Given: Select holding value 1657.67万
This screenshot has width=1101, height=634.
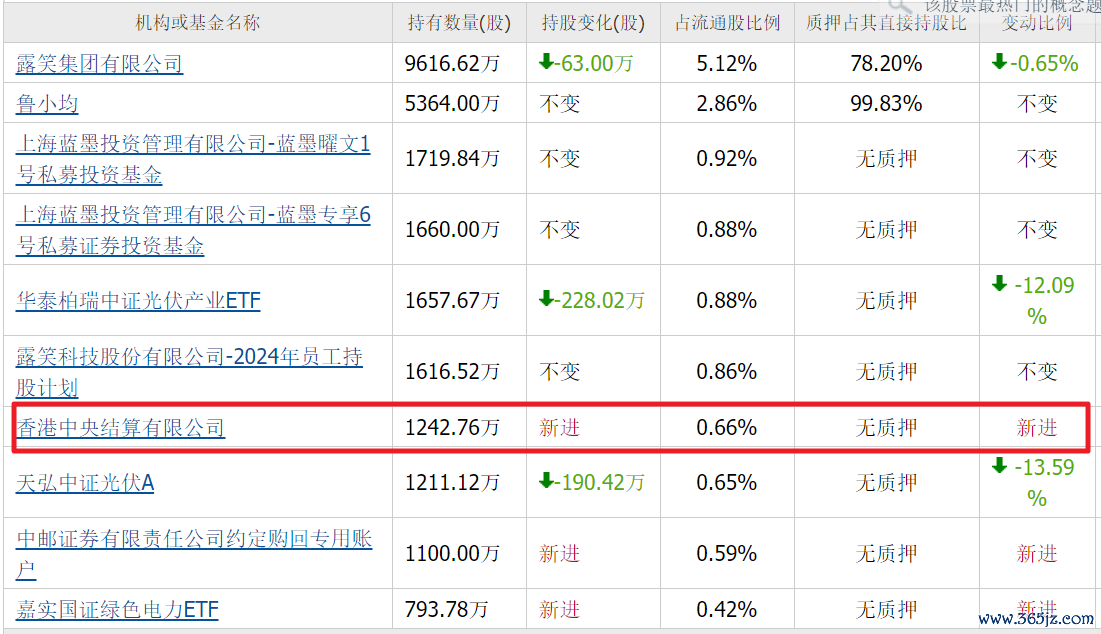Looking at the screenshot, I should 452,301.
